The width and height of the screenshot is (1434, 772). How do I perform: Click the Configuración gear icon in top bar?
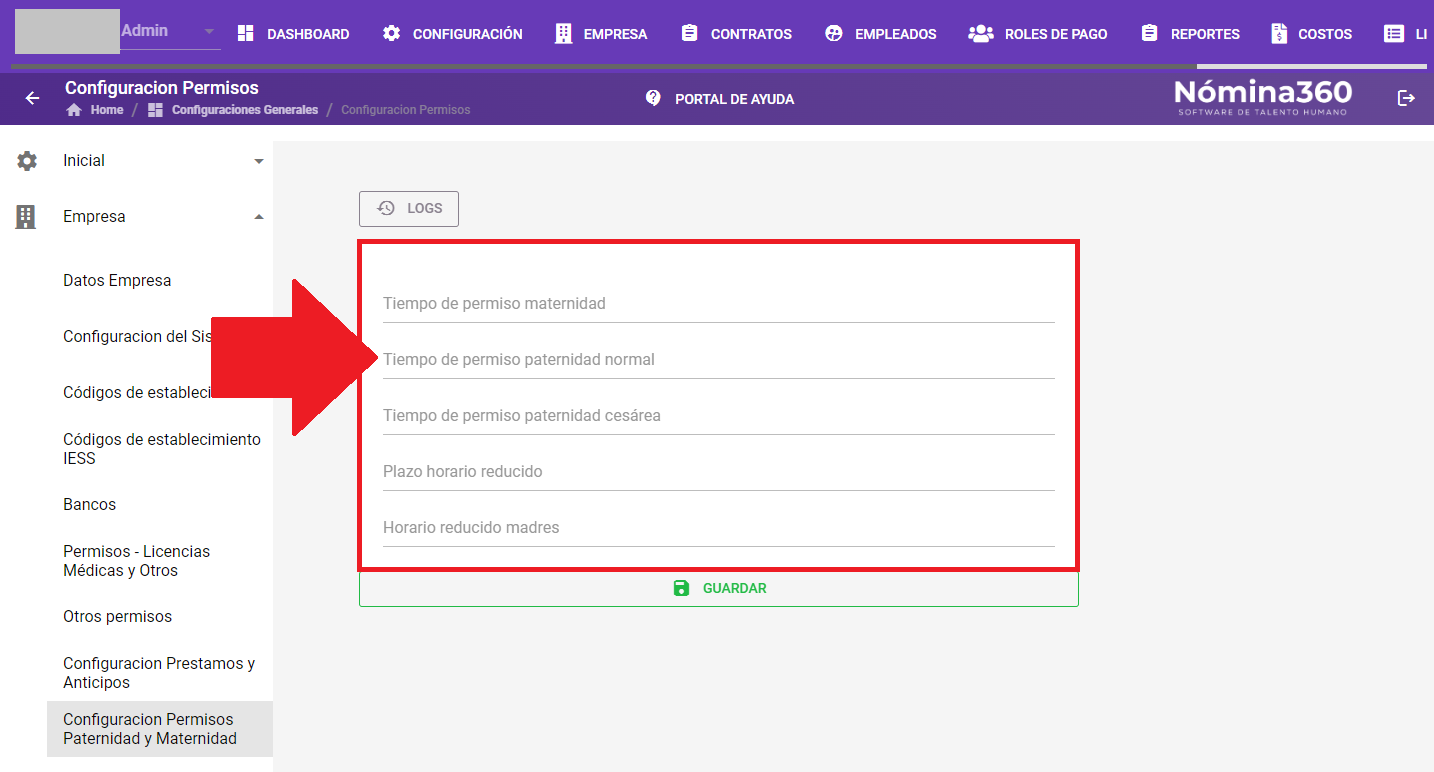392,33
